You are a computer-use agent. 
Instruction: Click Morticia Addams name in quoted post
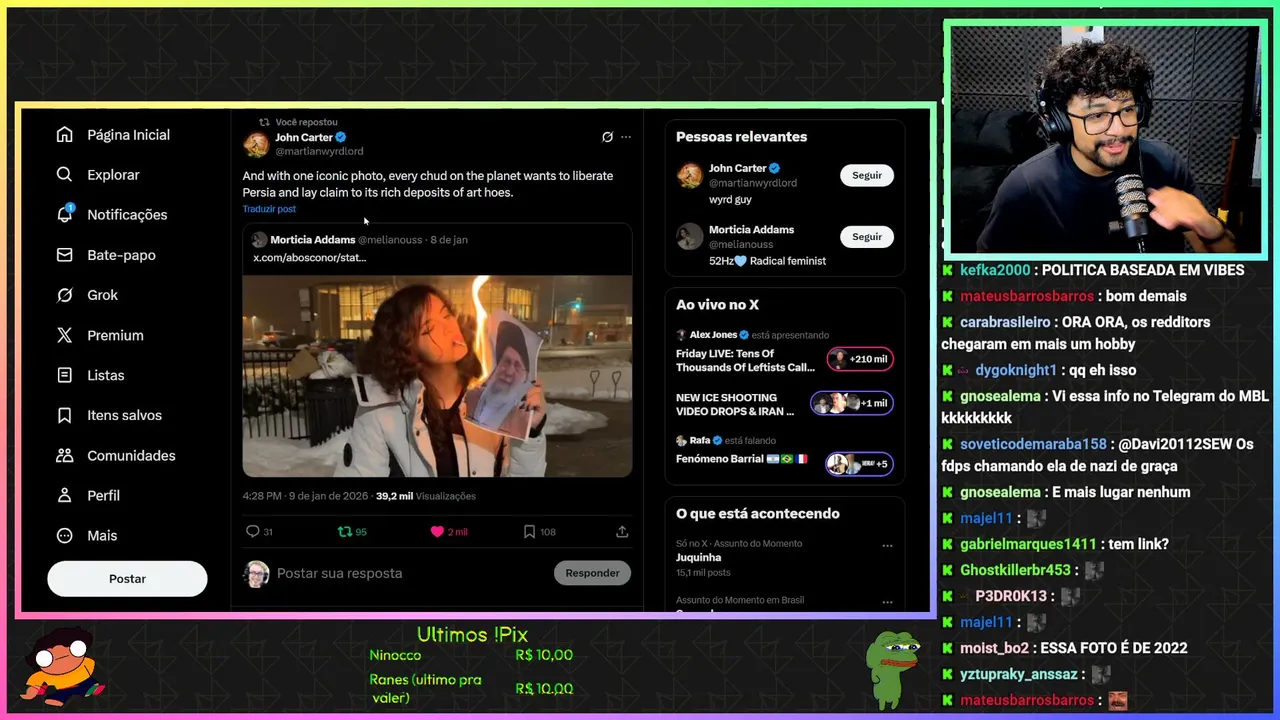point(313,240)
